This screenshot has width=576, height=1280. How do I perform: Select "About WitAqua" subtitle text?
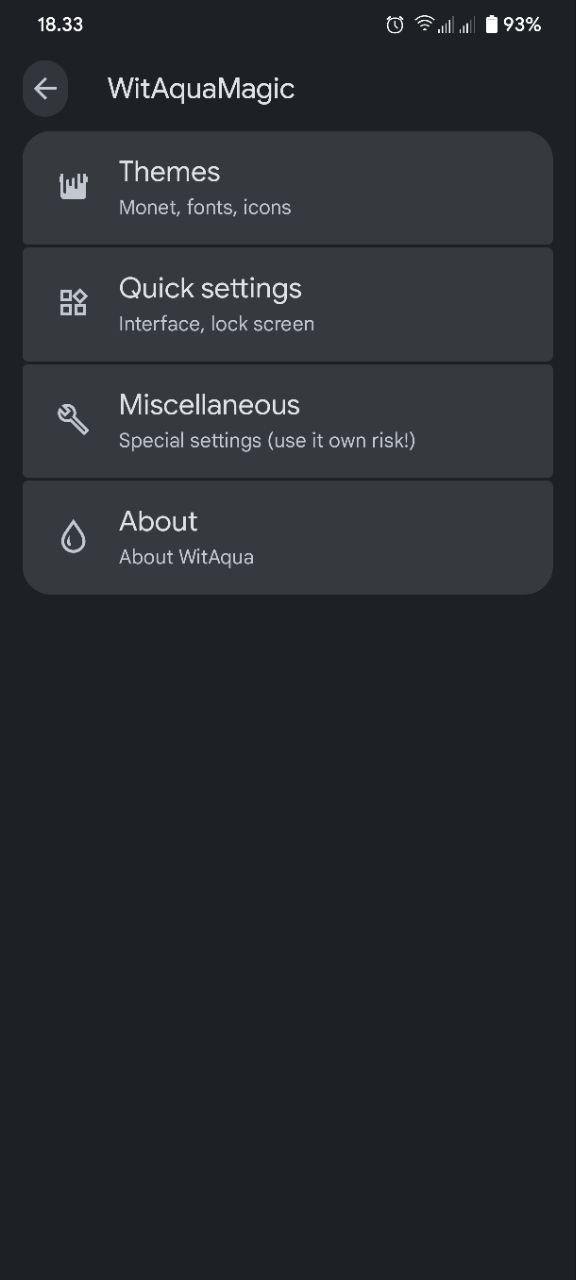pyautogui.click(x=186, y=557)
